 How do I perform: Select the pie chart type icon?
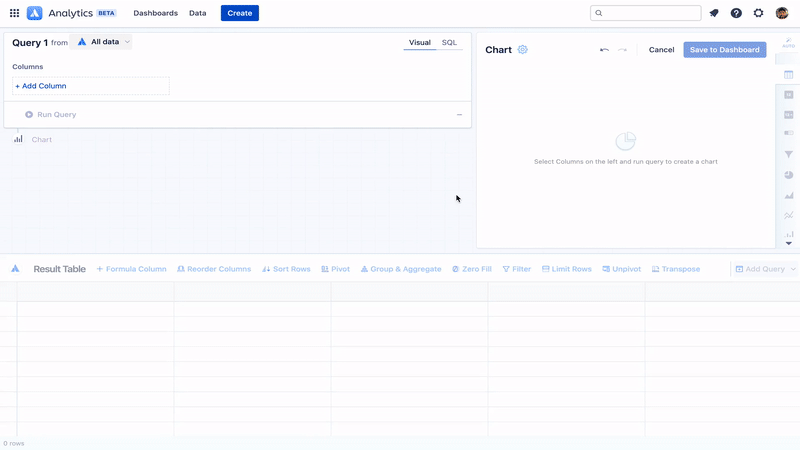click(789, 175)
